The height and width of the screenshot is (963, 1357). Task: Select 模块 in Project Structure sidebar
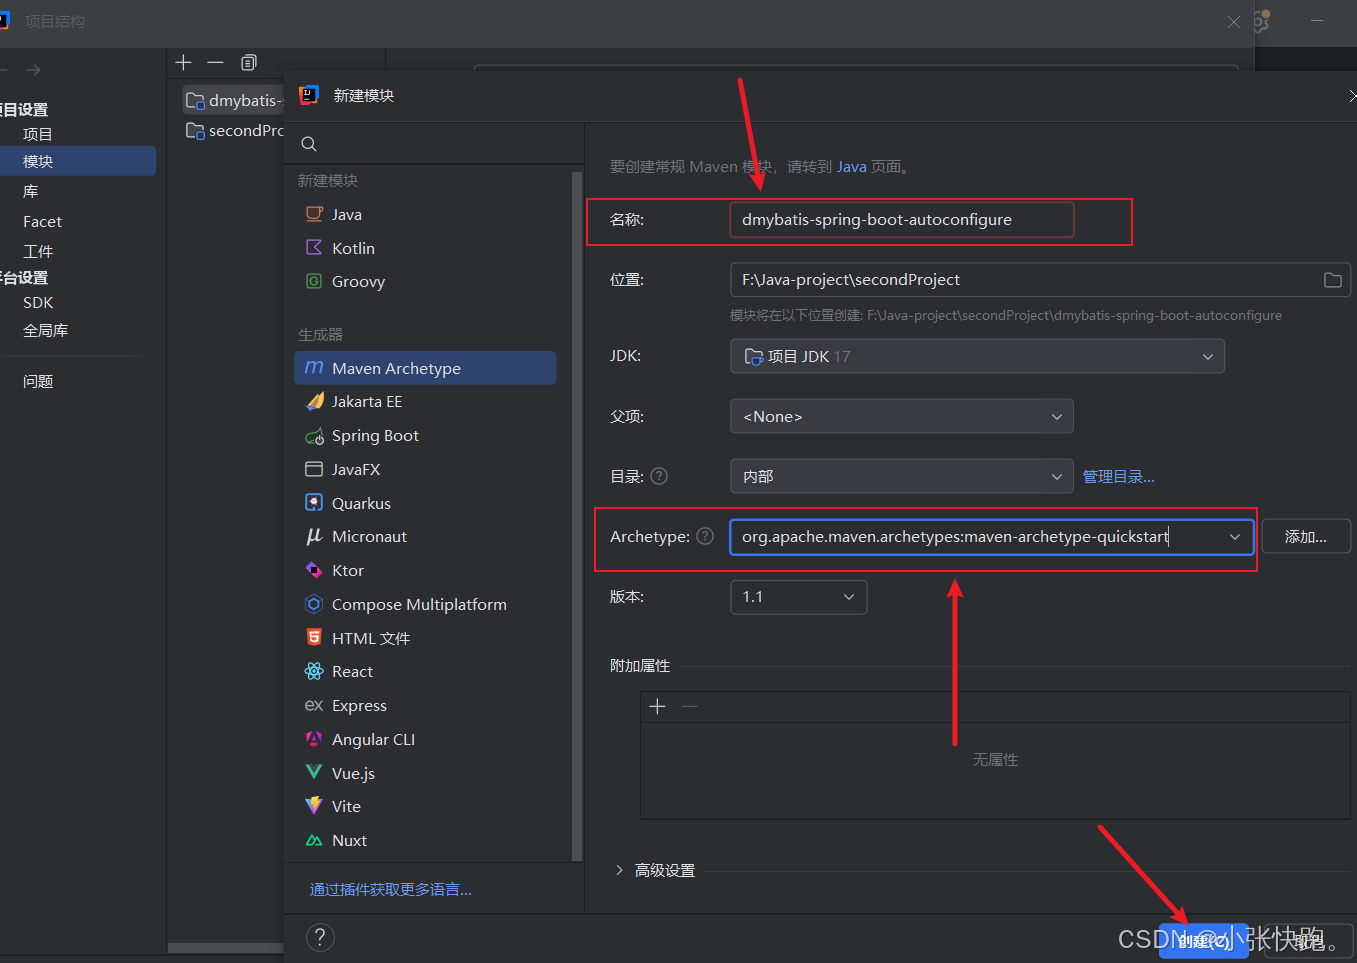pyautogui.click(x=78, y=161)
